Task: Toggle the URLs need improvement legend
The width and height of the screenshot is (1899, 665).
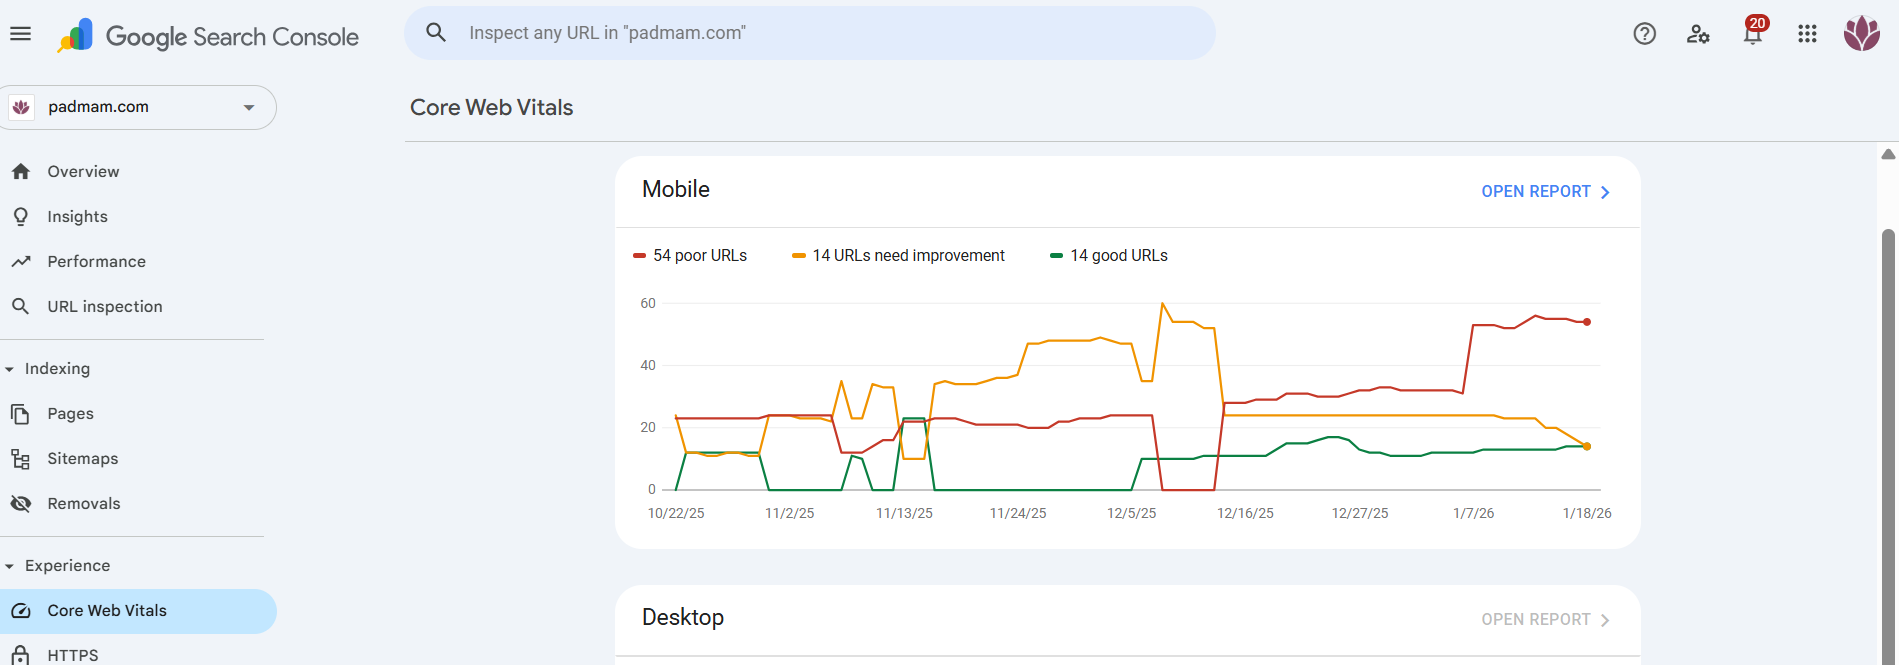Action: 898,256
